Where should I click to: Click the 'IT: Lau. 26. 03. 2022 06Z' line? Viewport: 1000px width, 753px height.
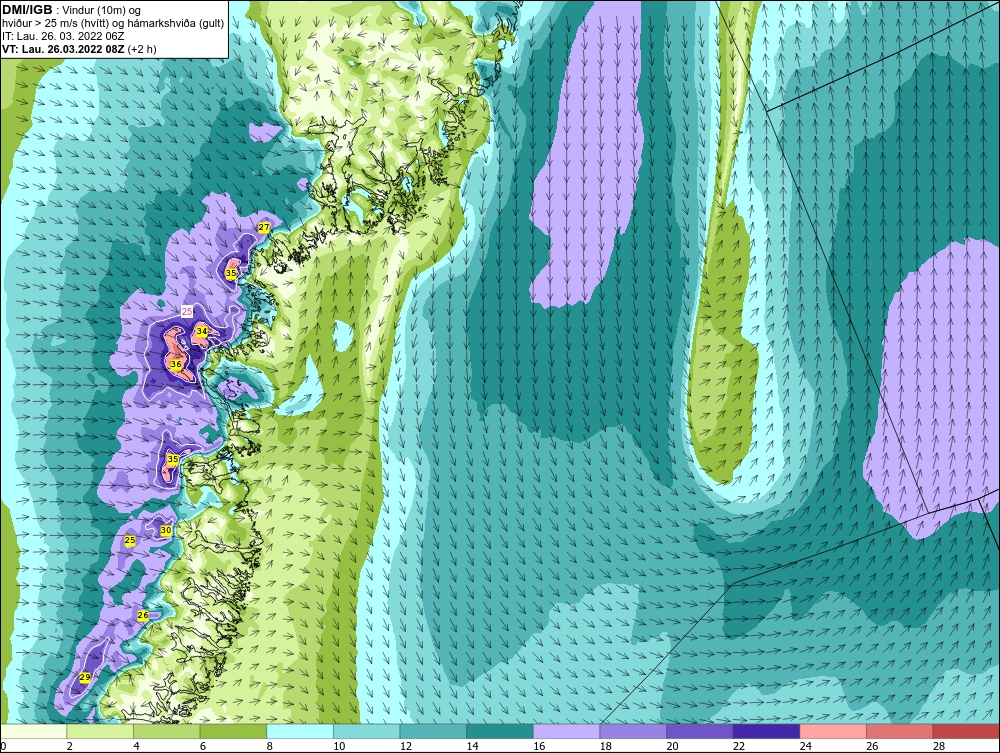(x=63, y=36)
